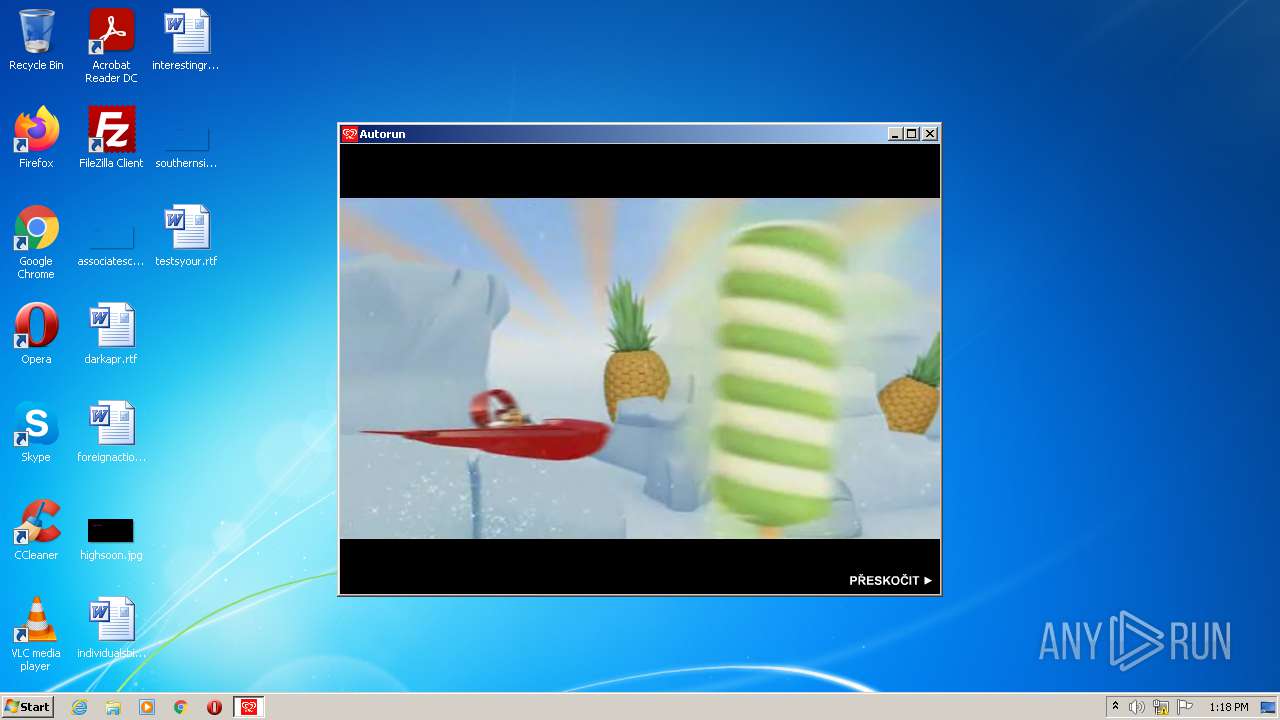Viewport: 1280px width, 720px height.
Task: Select the highsoon.jpg image file
Action: 111,536
